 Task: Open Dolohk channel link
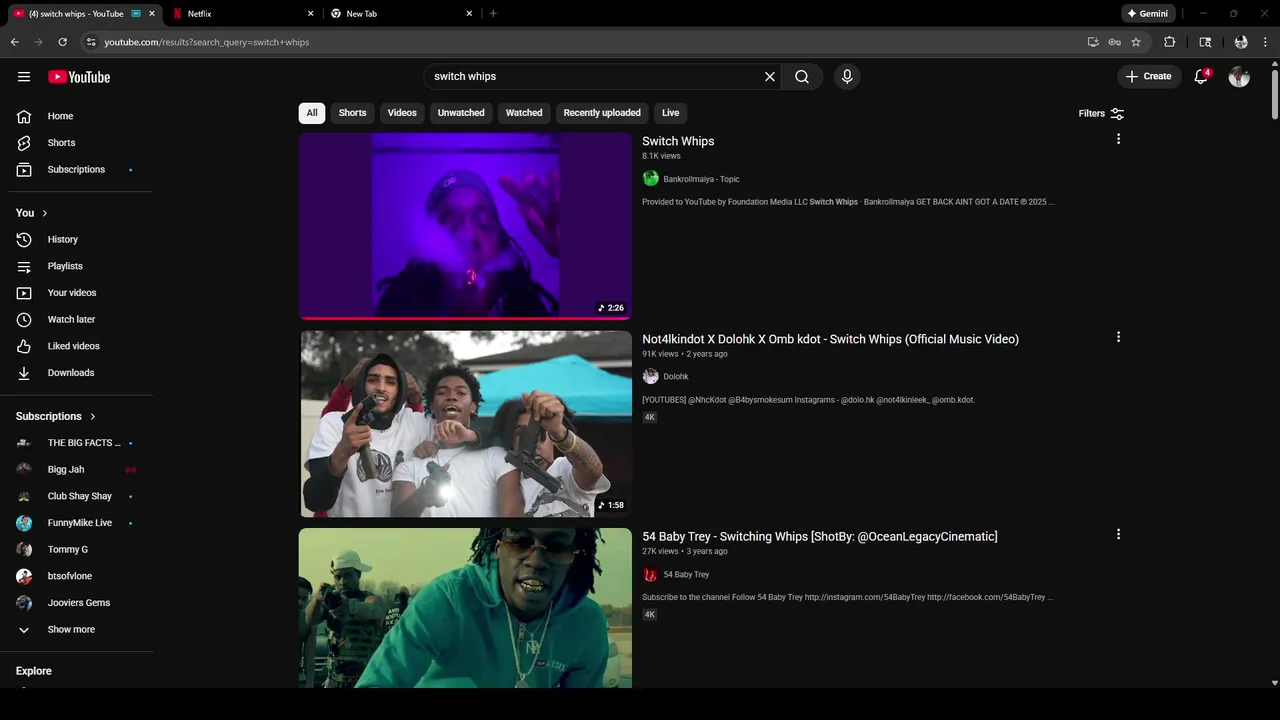point(676,377)
